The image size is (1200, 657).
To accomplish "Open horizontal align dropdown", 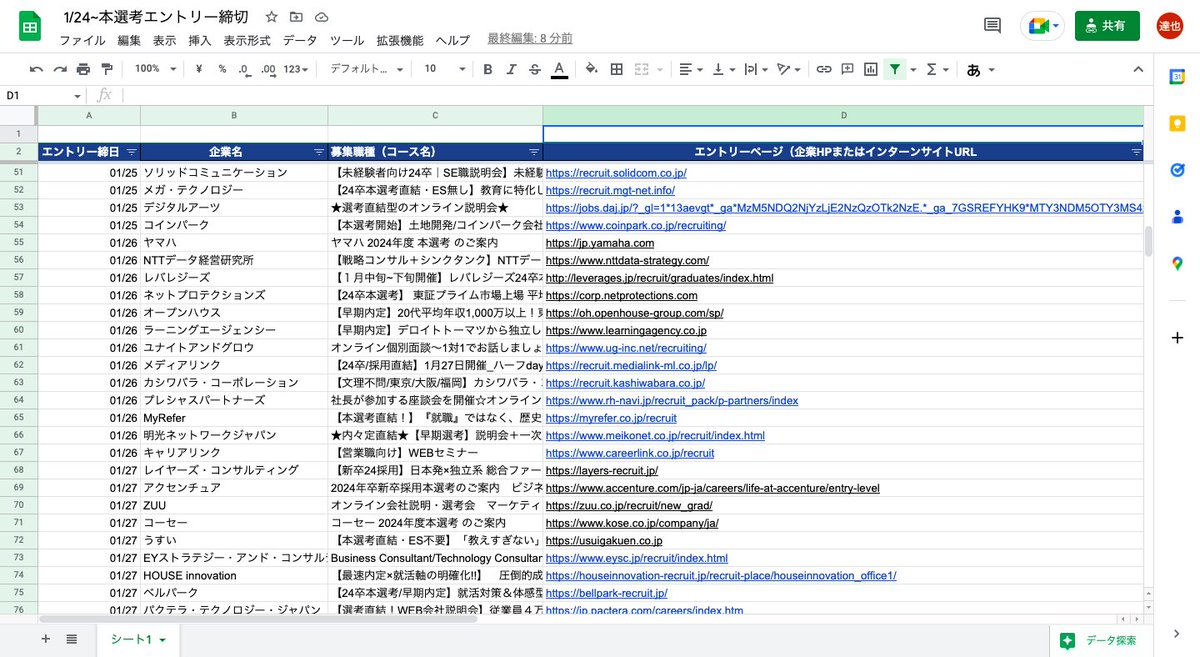I will 691,69.
